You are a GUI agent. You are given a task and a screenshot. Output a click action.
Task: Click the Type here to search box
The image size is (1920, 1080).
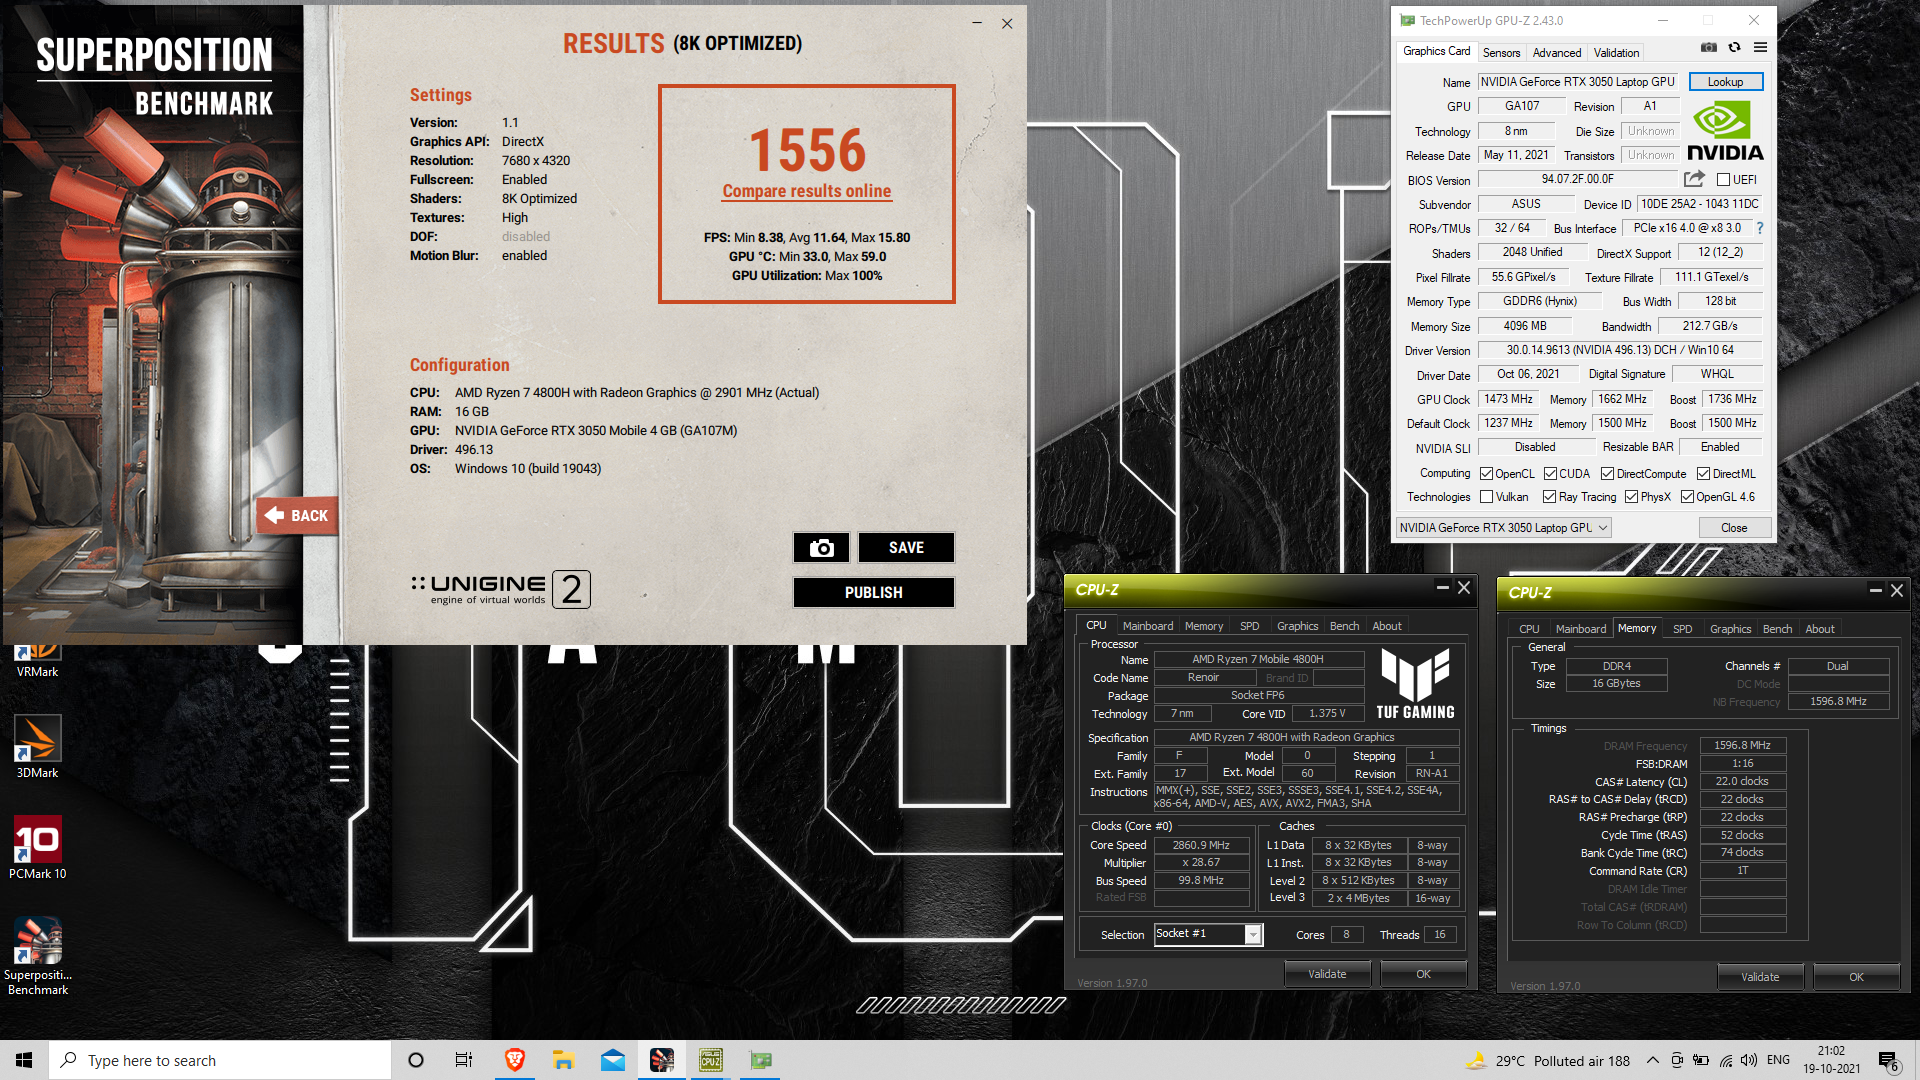tap(220, 1060)
